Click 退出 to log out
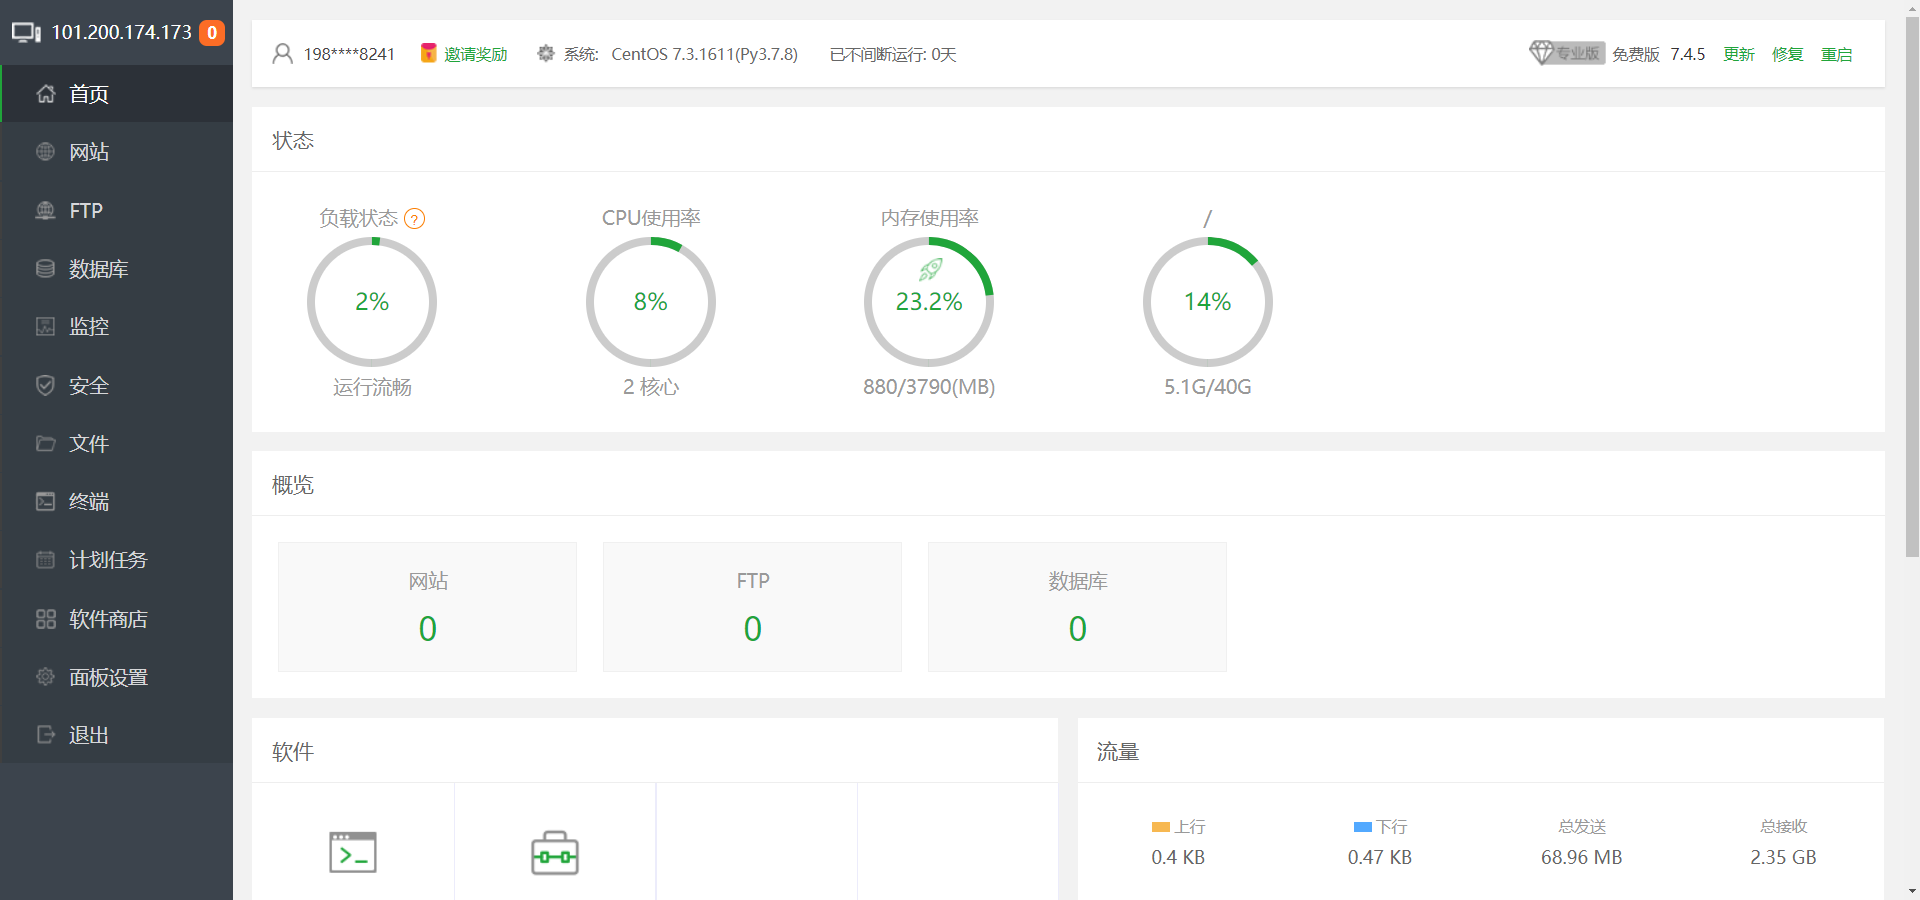 tap(88, 735)
